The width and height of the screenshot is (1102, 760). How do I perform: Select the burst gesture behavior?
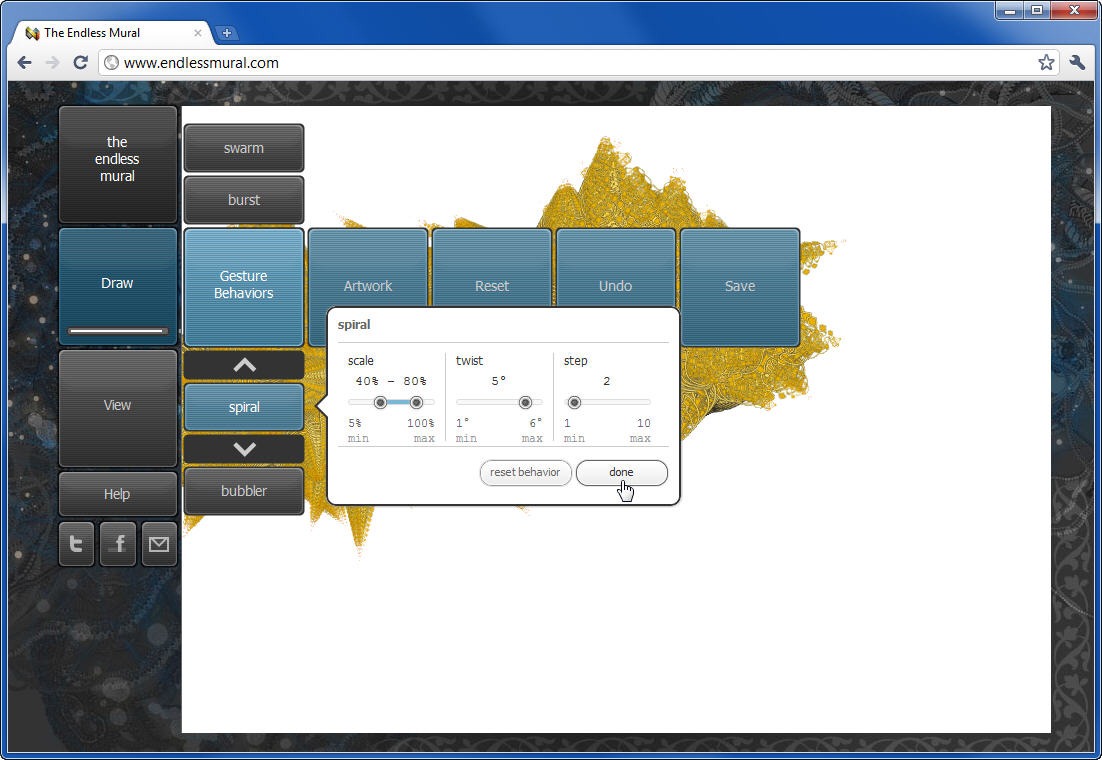click(244, 200)
